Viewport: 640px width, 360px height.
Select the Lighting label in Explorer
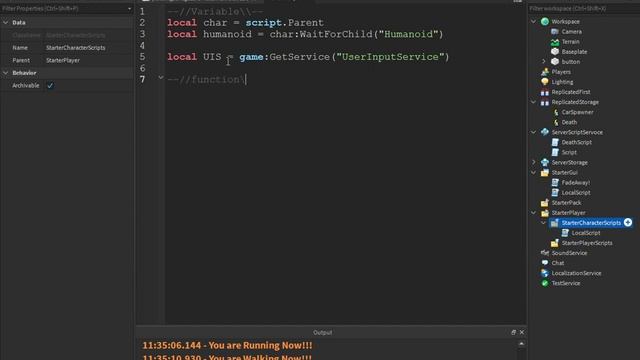562,82
